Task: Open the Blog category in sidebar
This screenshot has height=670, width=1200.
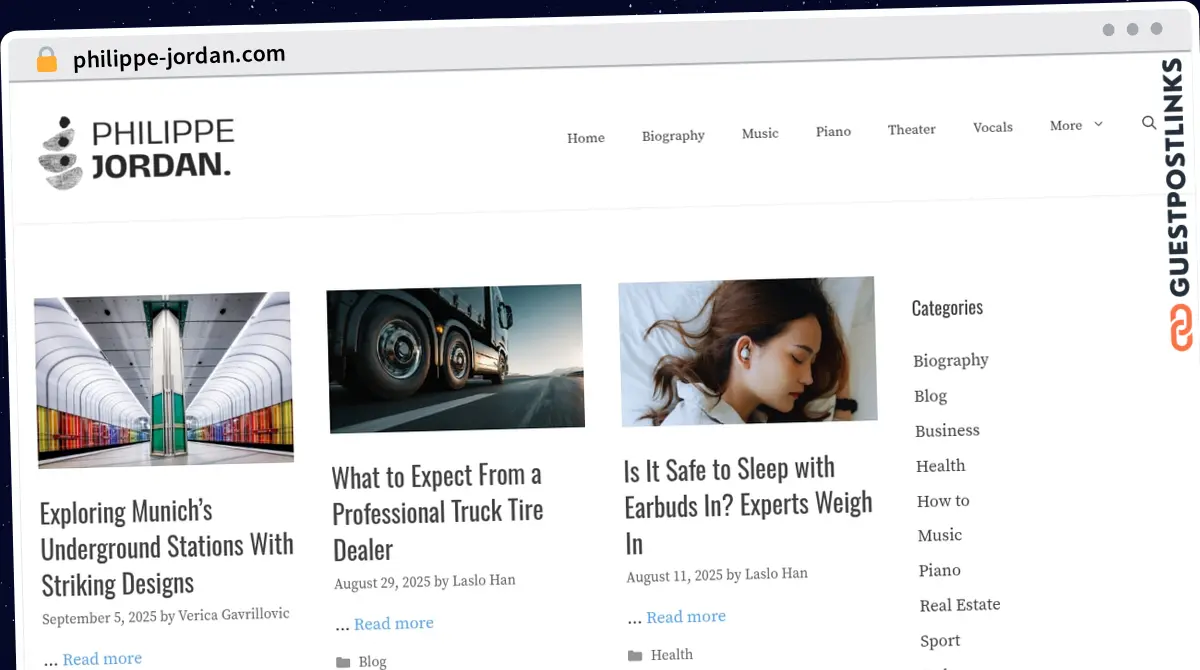Action: [930, 396]
